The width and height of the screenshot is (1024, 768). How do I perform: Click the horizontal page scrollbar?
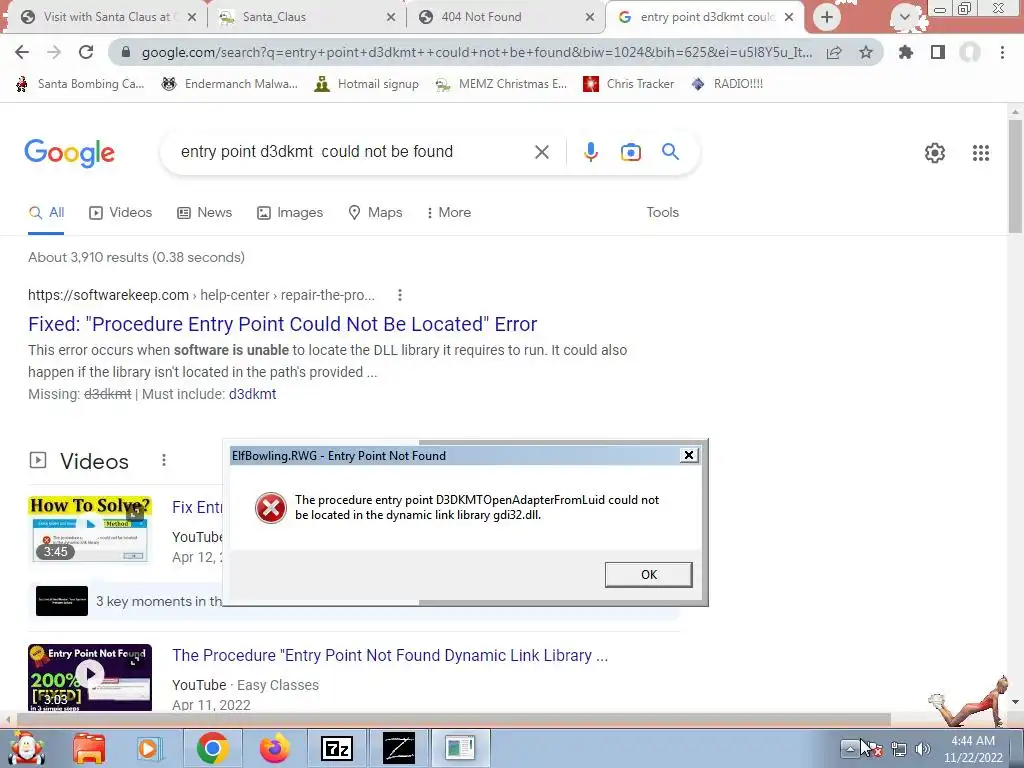[454, 719]
